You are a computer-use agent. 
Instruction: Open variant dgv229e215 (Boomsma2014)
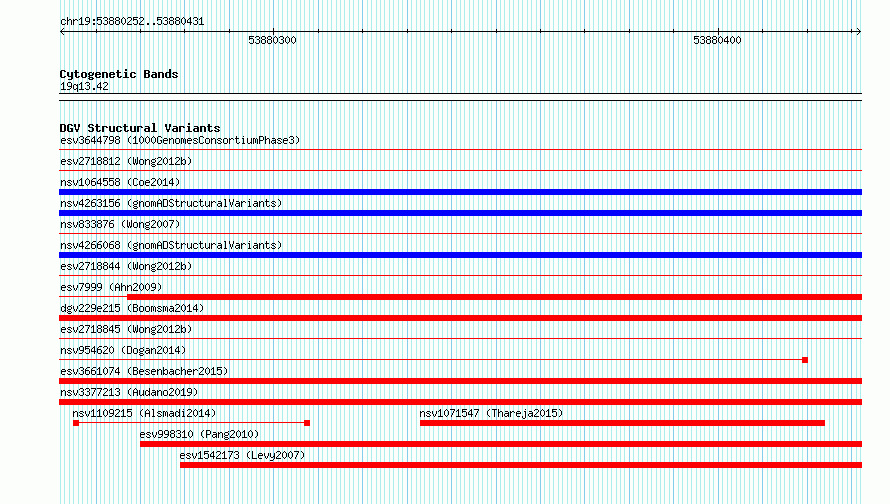(x=132, y=308)
